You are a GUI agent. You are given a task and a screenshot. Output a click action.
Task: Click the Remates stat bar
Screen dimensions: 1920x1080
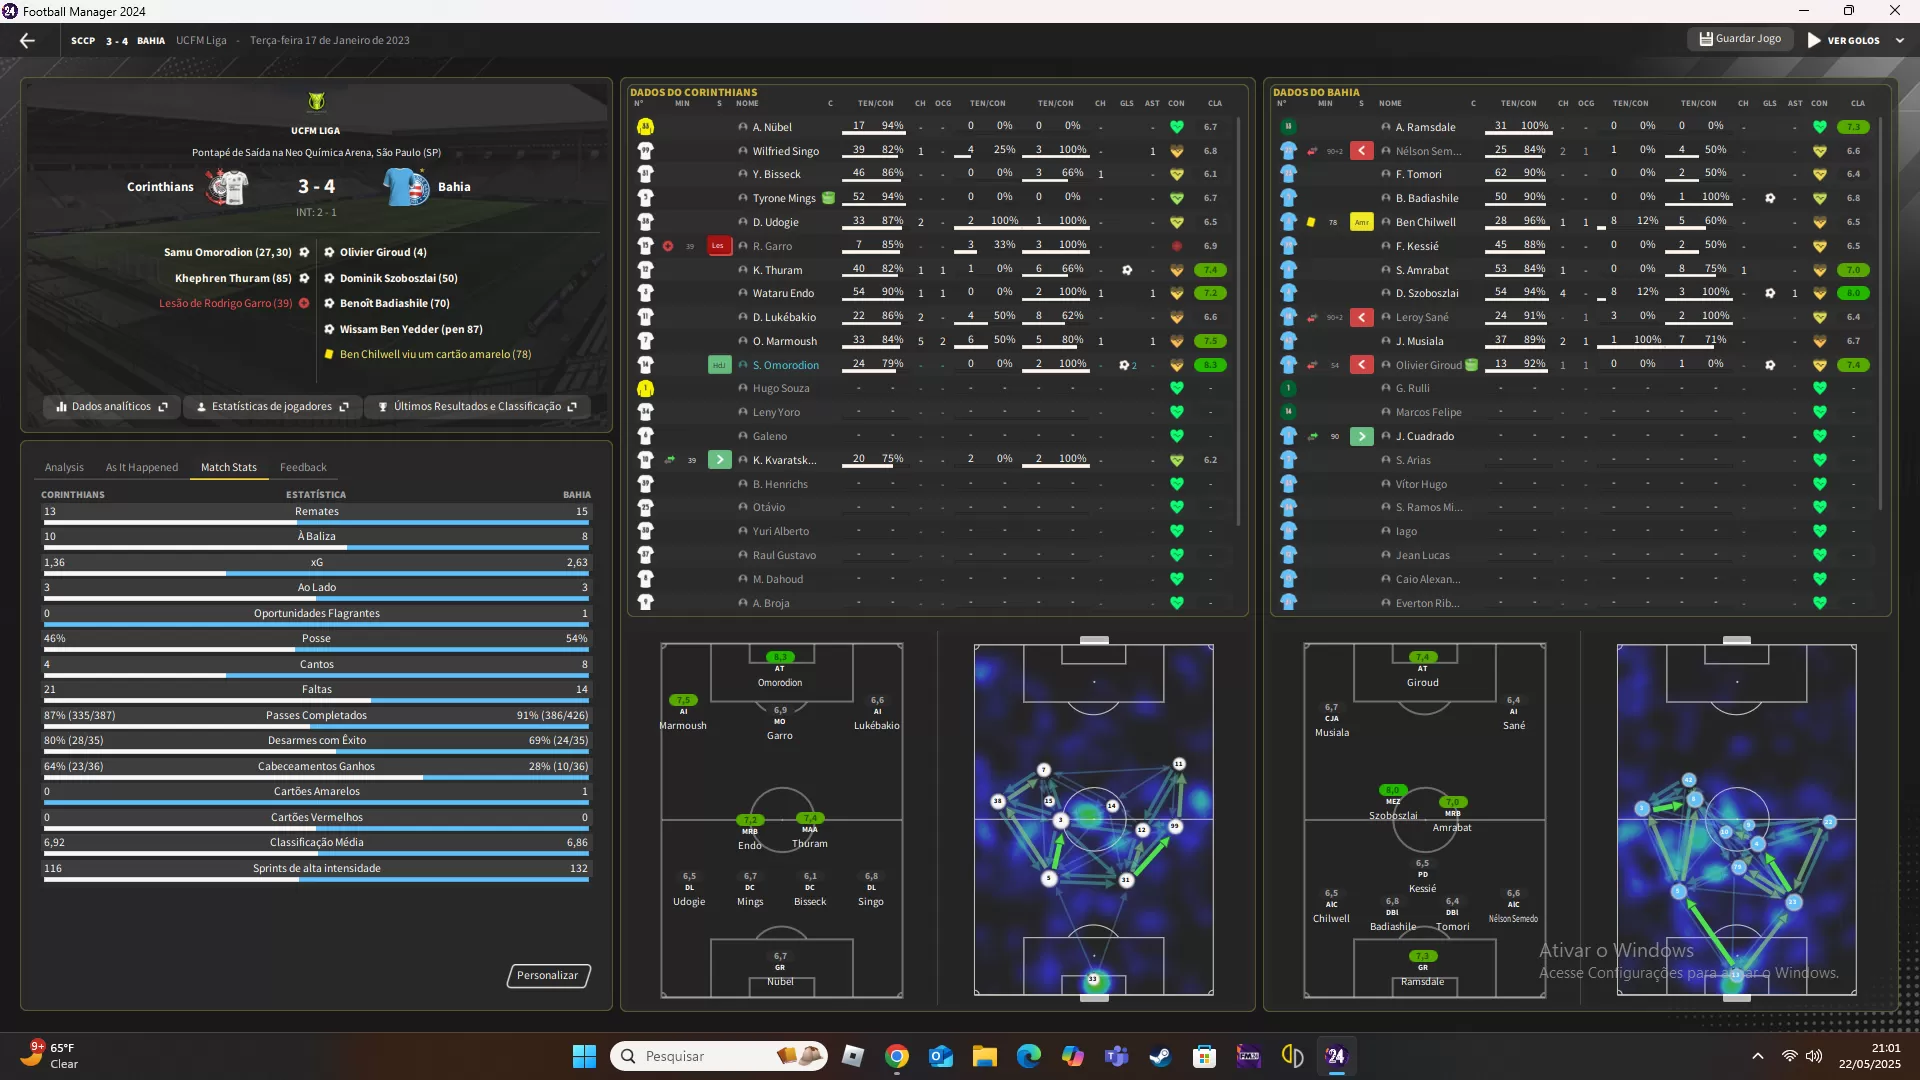tap(316, 513)
